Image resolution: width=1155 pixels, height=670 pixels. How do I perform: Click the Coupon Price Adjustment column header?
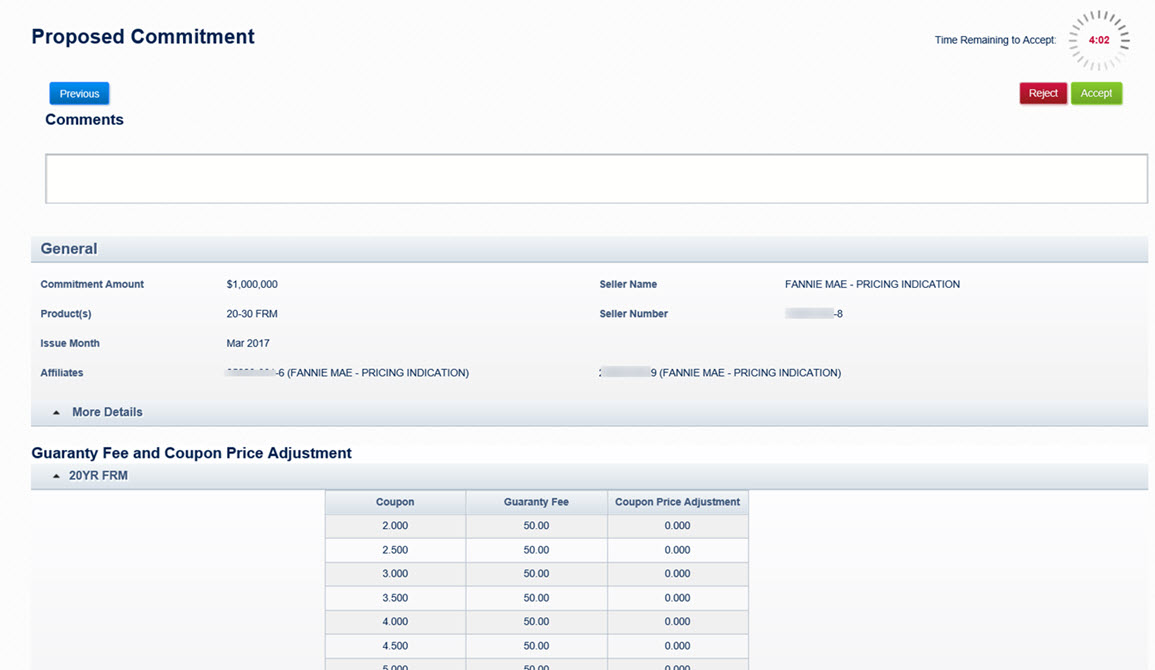[677, 502]
